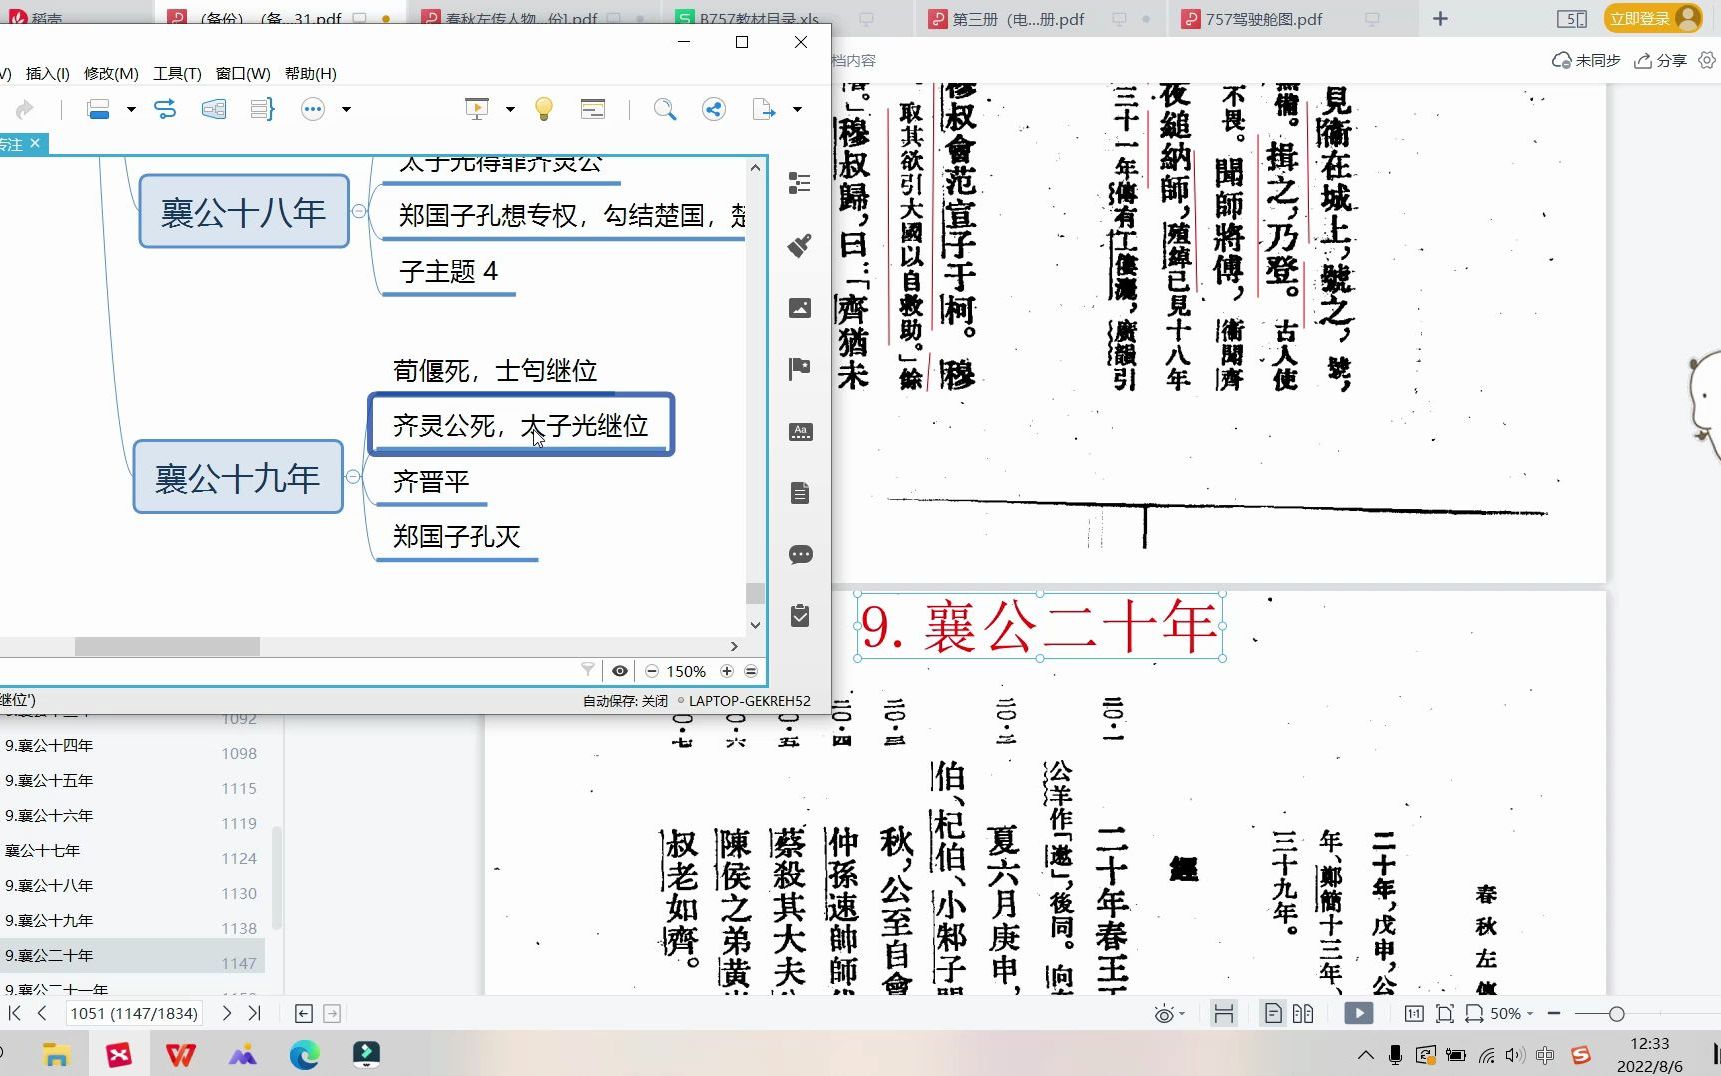The height and width of the screenshot is (1076, 1721).
Task: Click the 立即登录 login button
Action: tap(1653, 19)
